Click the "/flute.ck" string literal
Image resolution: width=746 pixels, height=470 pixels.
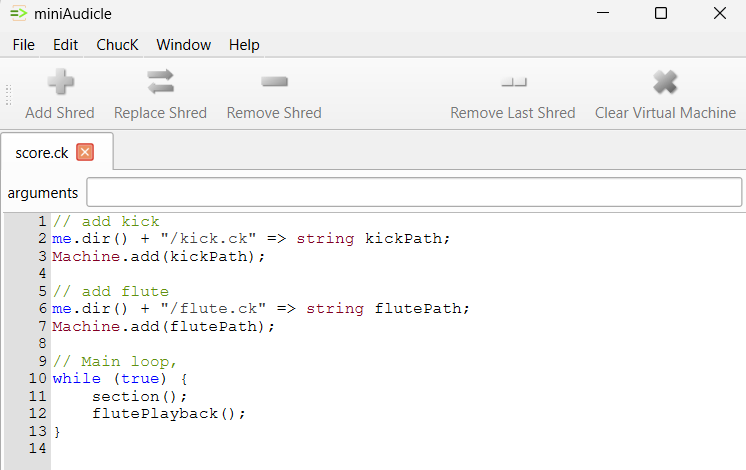213,308
